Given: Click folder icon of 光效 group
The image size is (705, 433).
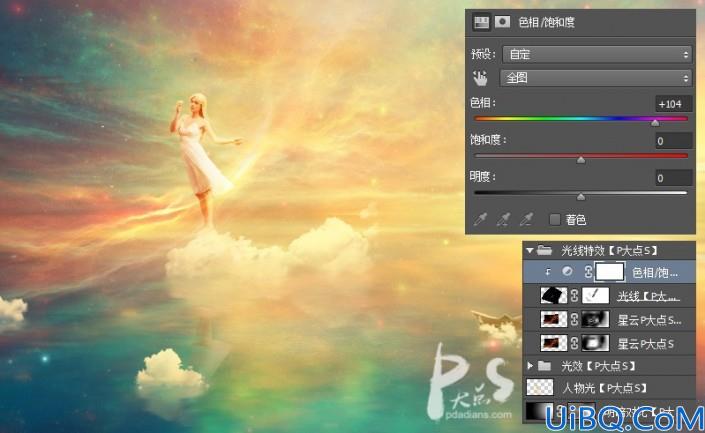Looking at the screenshot, I should point(544,366).
